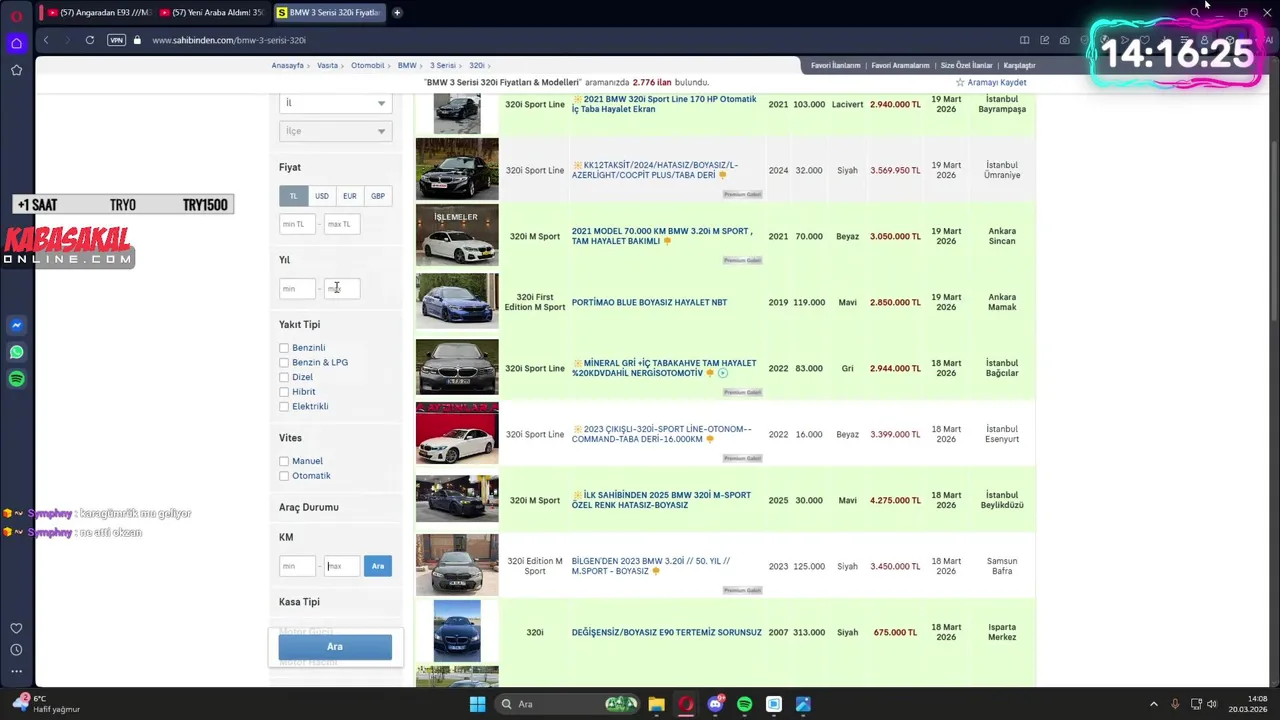Open DEĞİŞENSİZ/BOYASIZ E90 TERTEMİZ SORUNSUZ listing
Viewport: 1280px width, 720px height.
[666, 632]
